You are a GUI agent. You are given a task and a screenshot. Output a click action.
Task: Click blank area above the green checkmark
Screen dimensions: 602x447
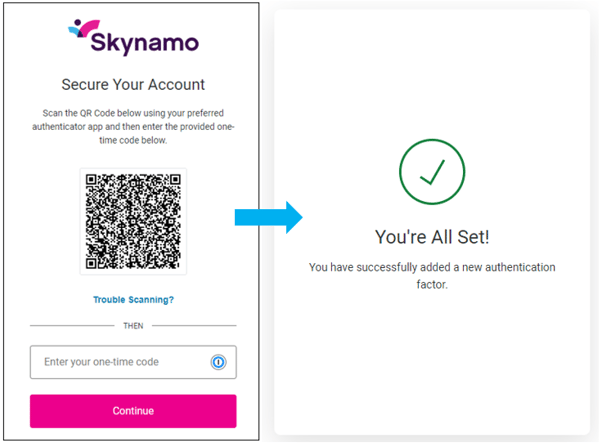click(x=432, y=80)
